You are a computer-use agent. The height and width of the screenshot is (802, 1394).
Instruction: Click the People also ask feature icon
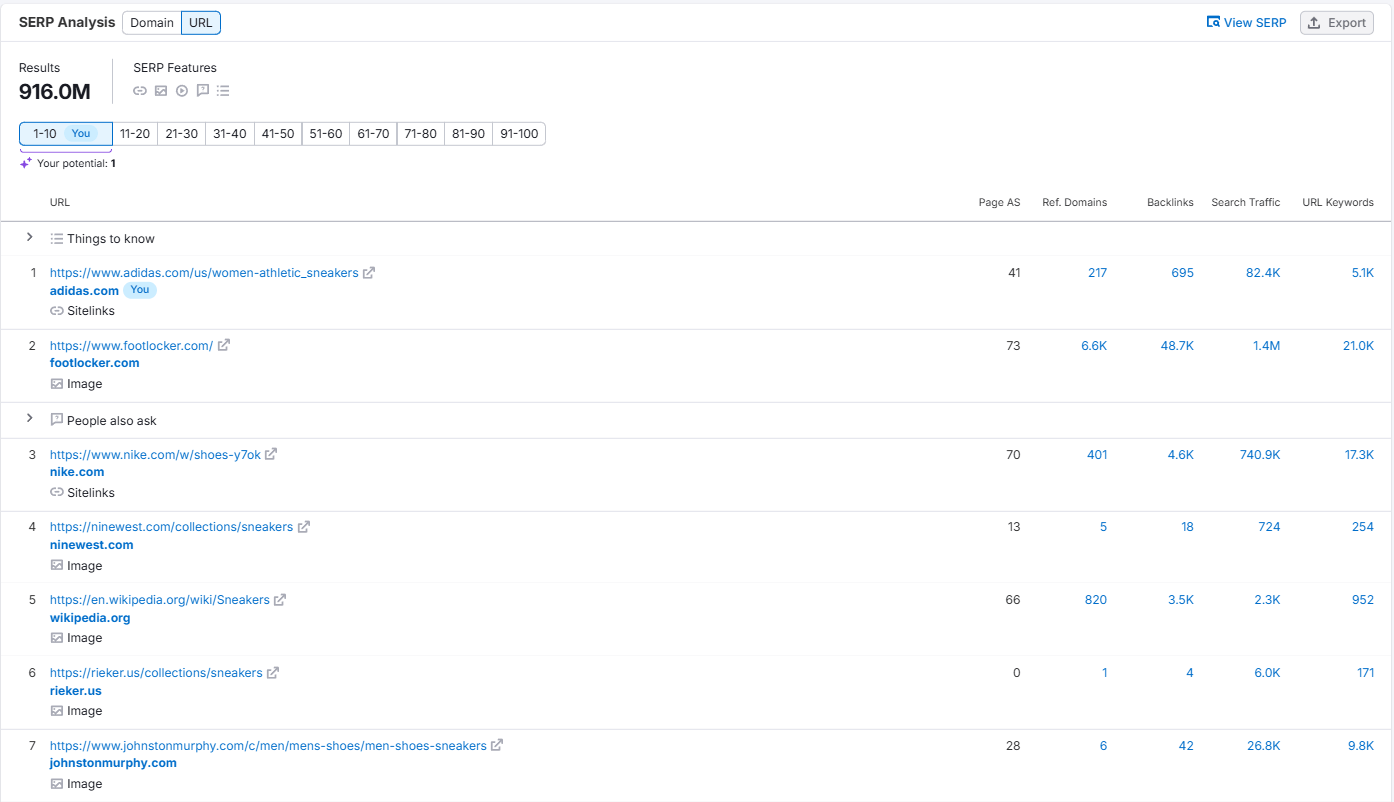[203, 91]
